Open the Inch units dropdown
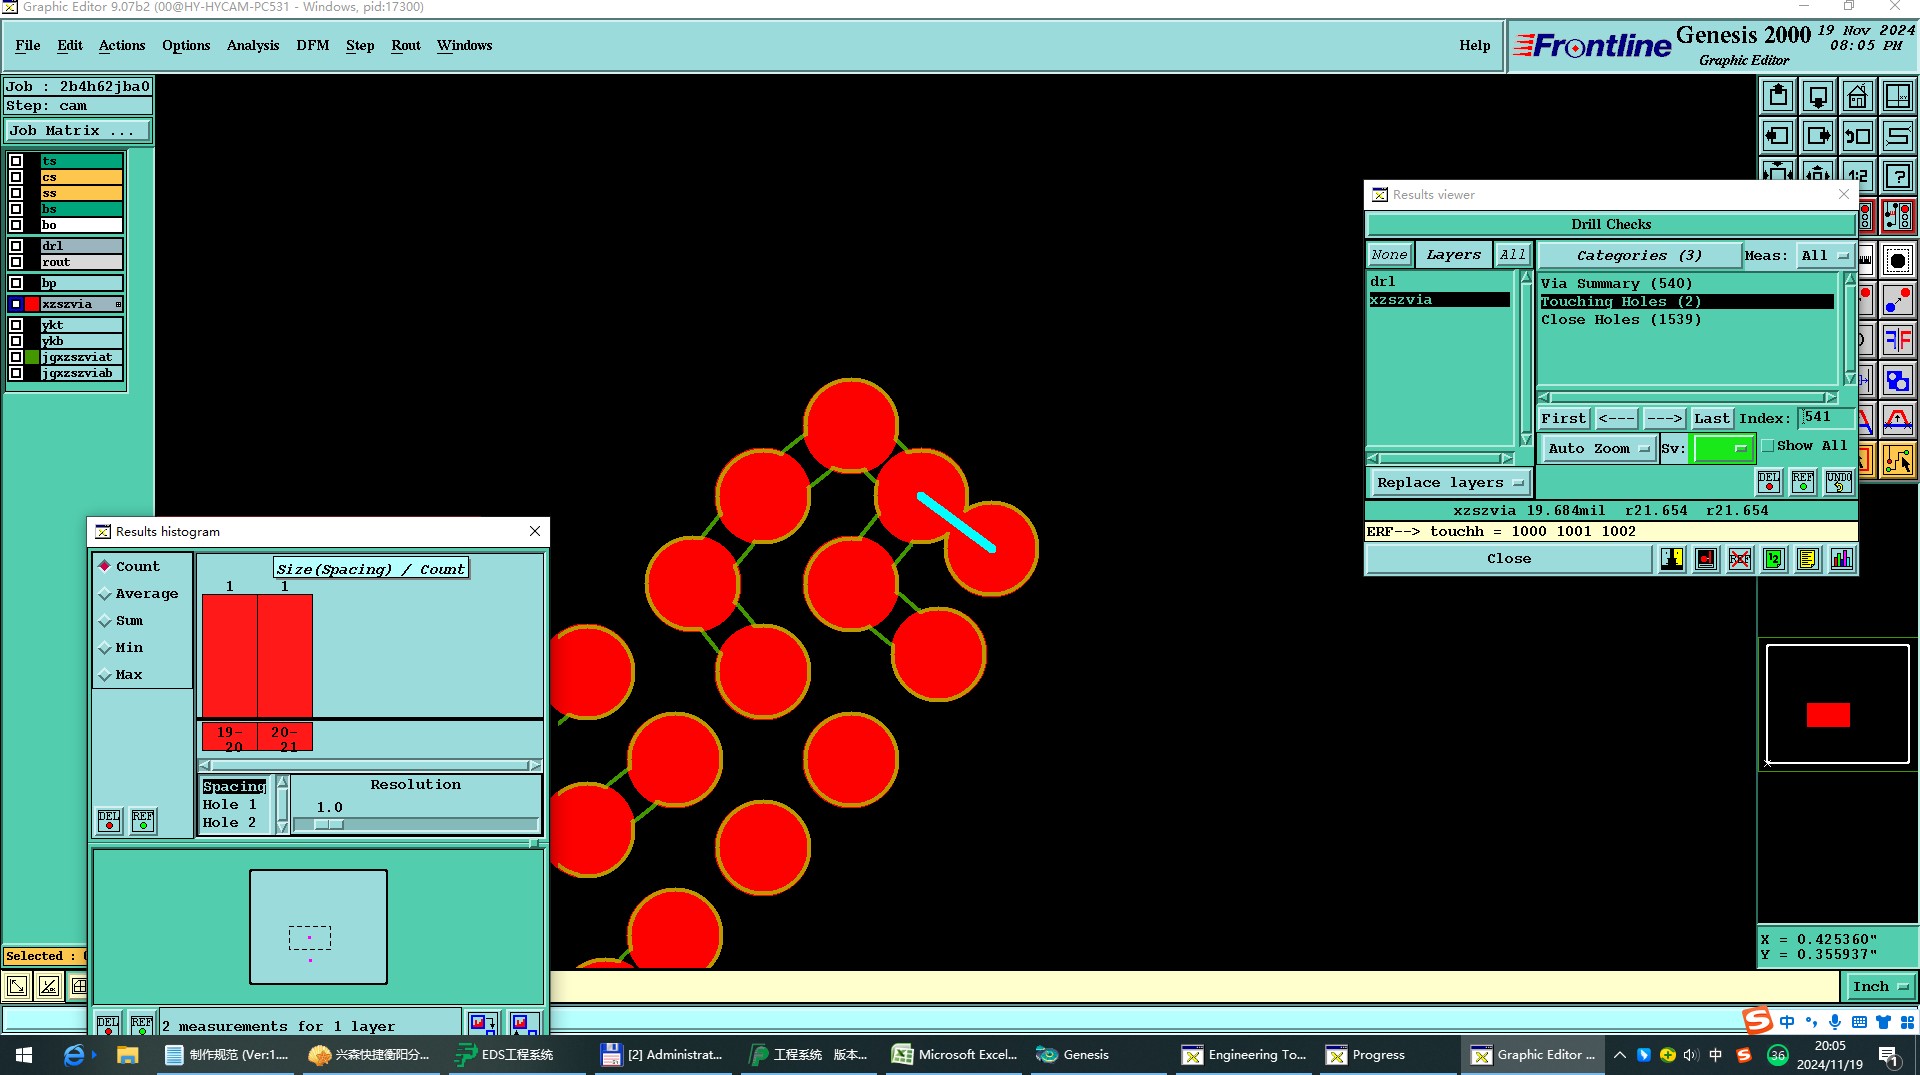 click(1880, 987)
